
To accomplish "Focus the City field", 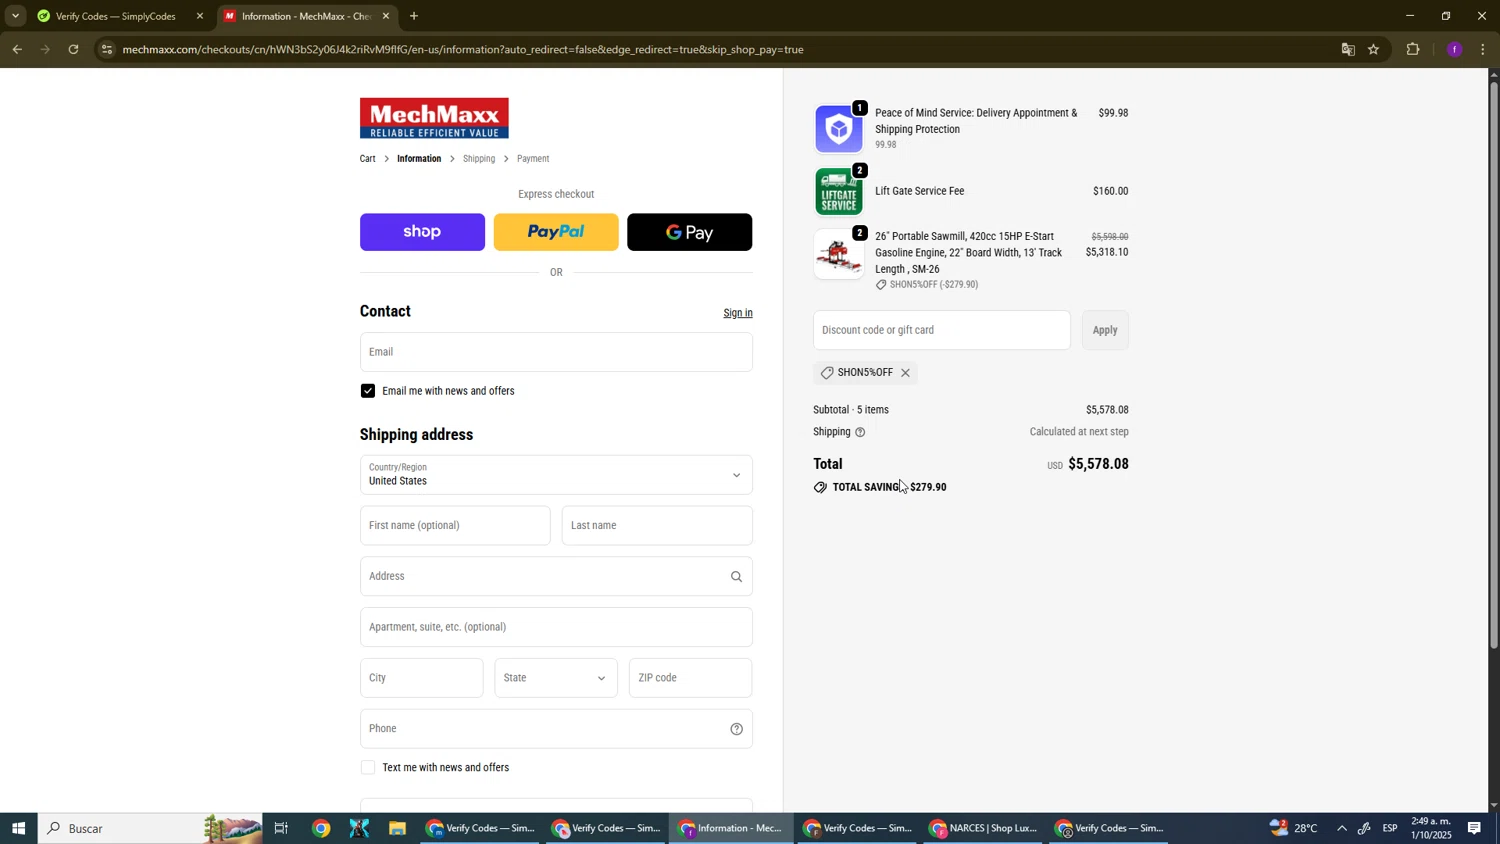I will click(421, 678).
